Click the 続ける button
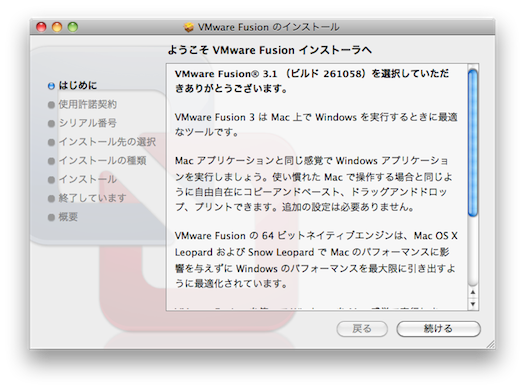The height and width of the screenshot is (390, 525). (439, 329)
